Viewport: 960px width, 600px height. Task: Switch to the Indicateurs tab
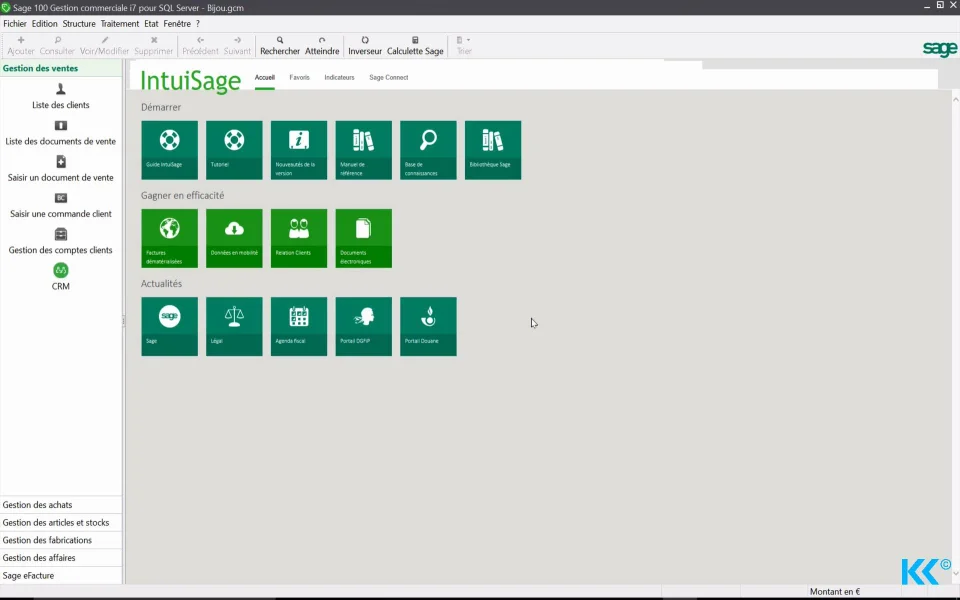[x=339, y=78]
